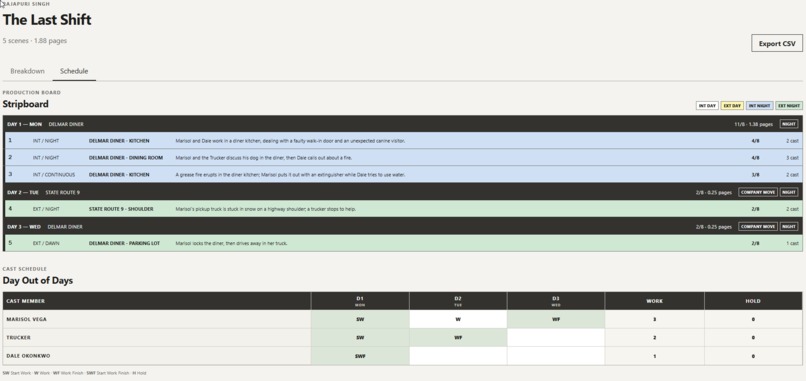
Task: Click the green EXT NIGHT legend chip
Action: 789,105
